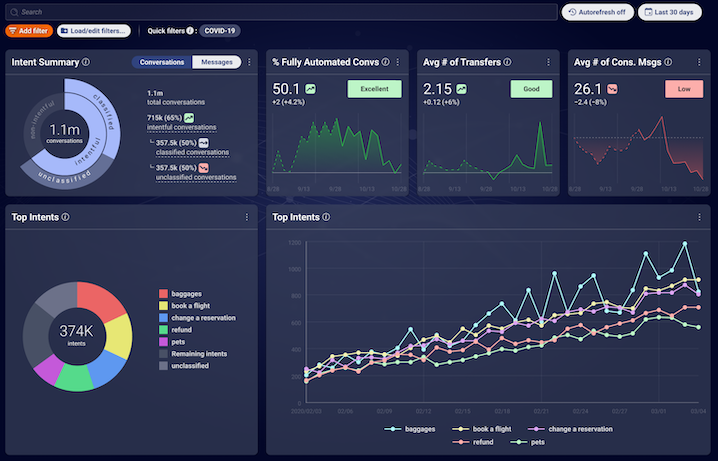Open the Avg # of Transfers options menu
The width and height of the screenshot is (718, 461).
[548, 62]
